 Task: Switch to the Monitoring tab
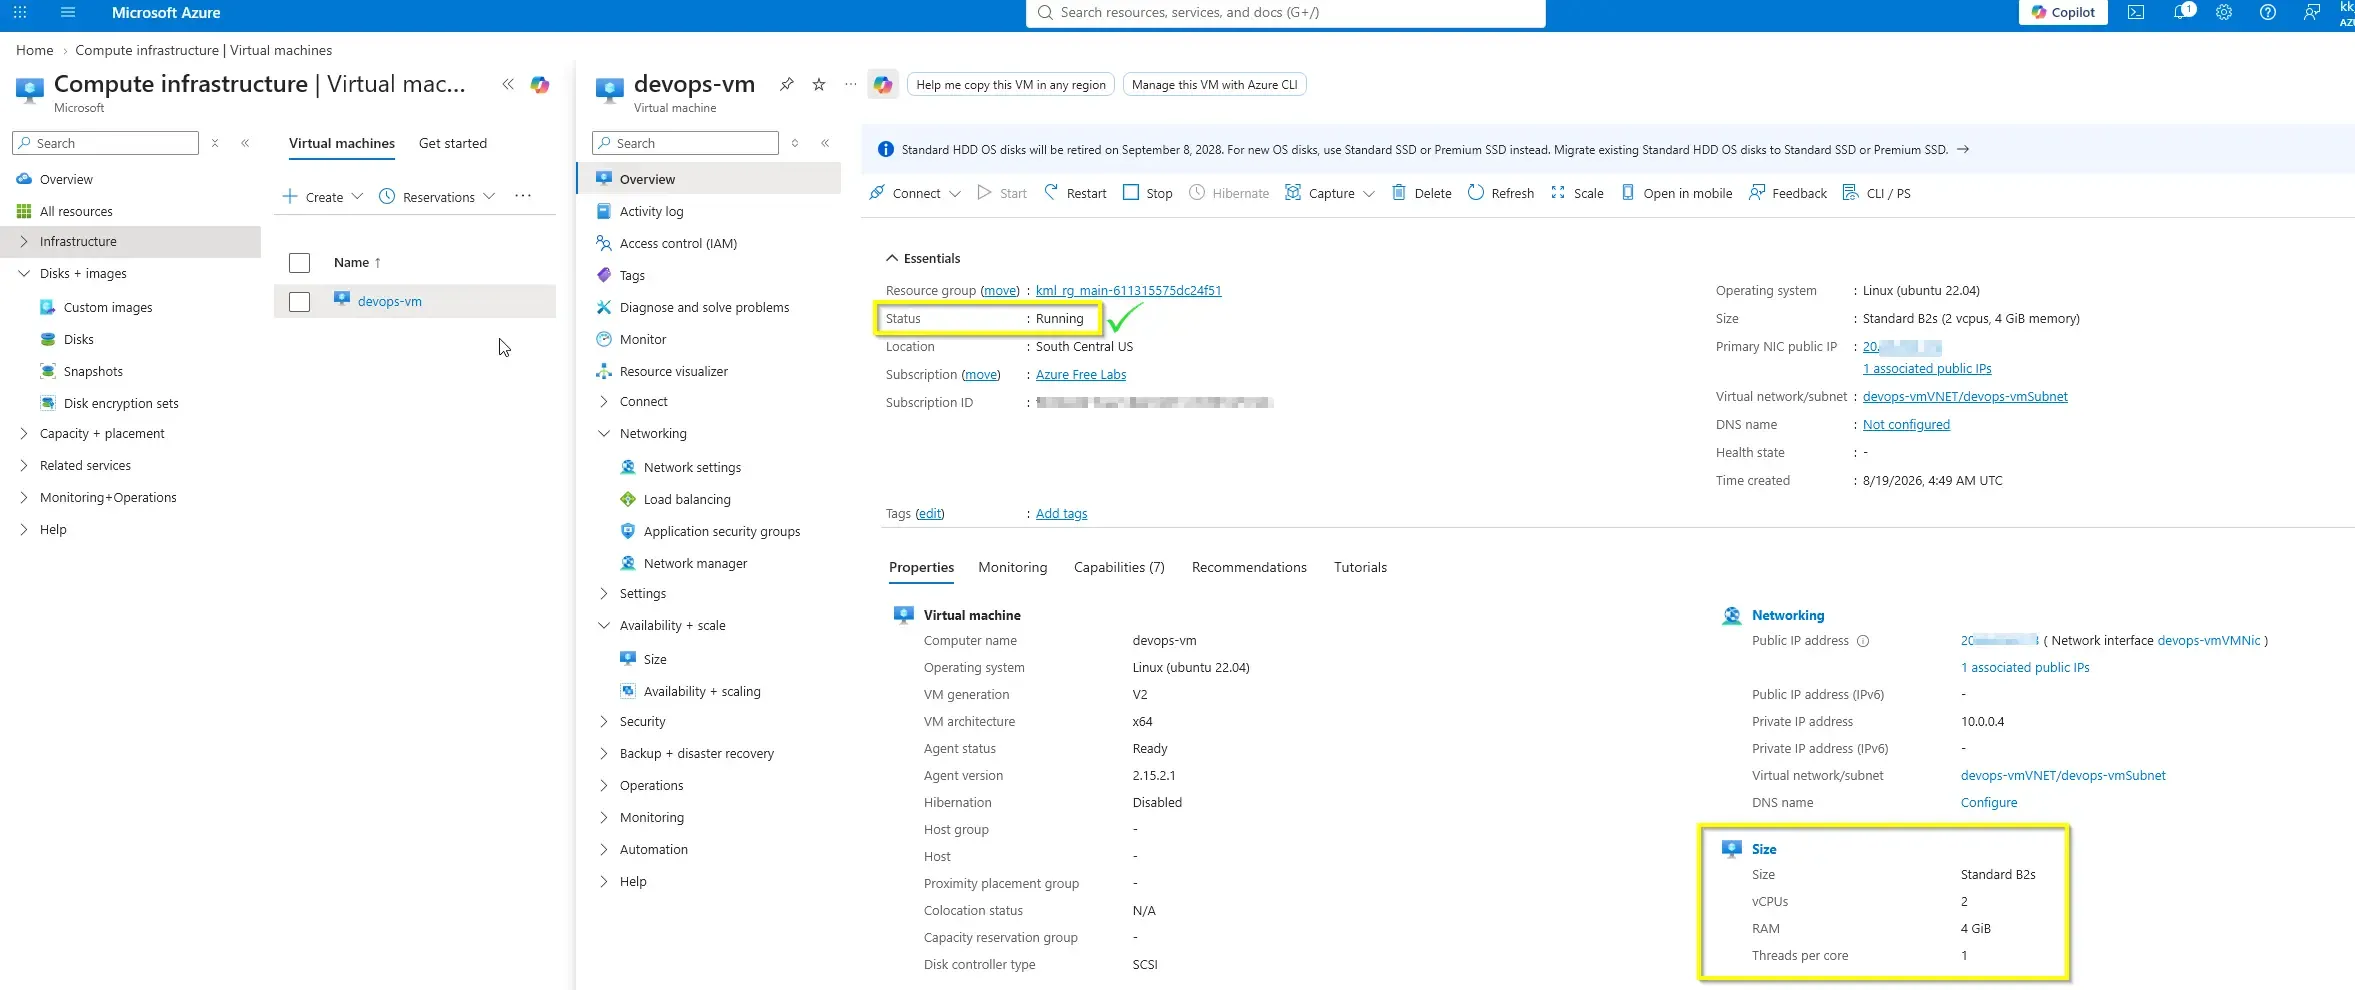tap(1012, 567)
